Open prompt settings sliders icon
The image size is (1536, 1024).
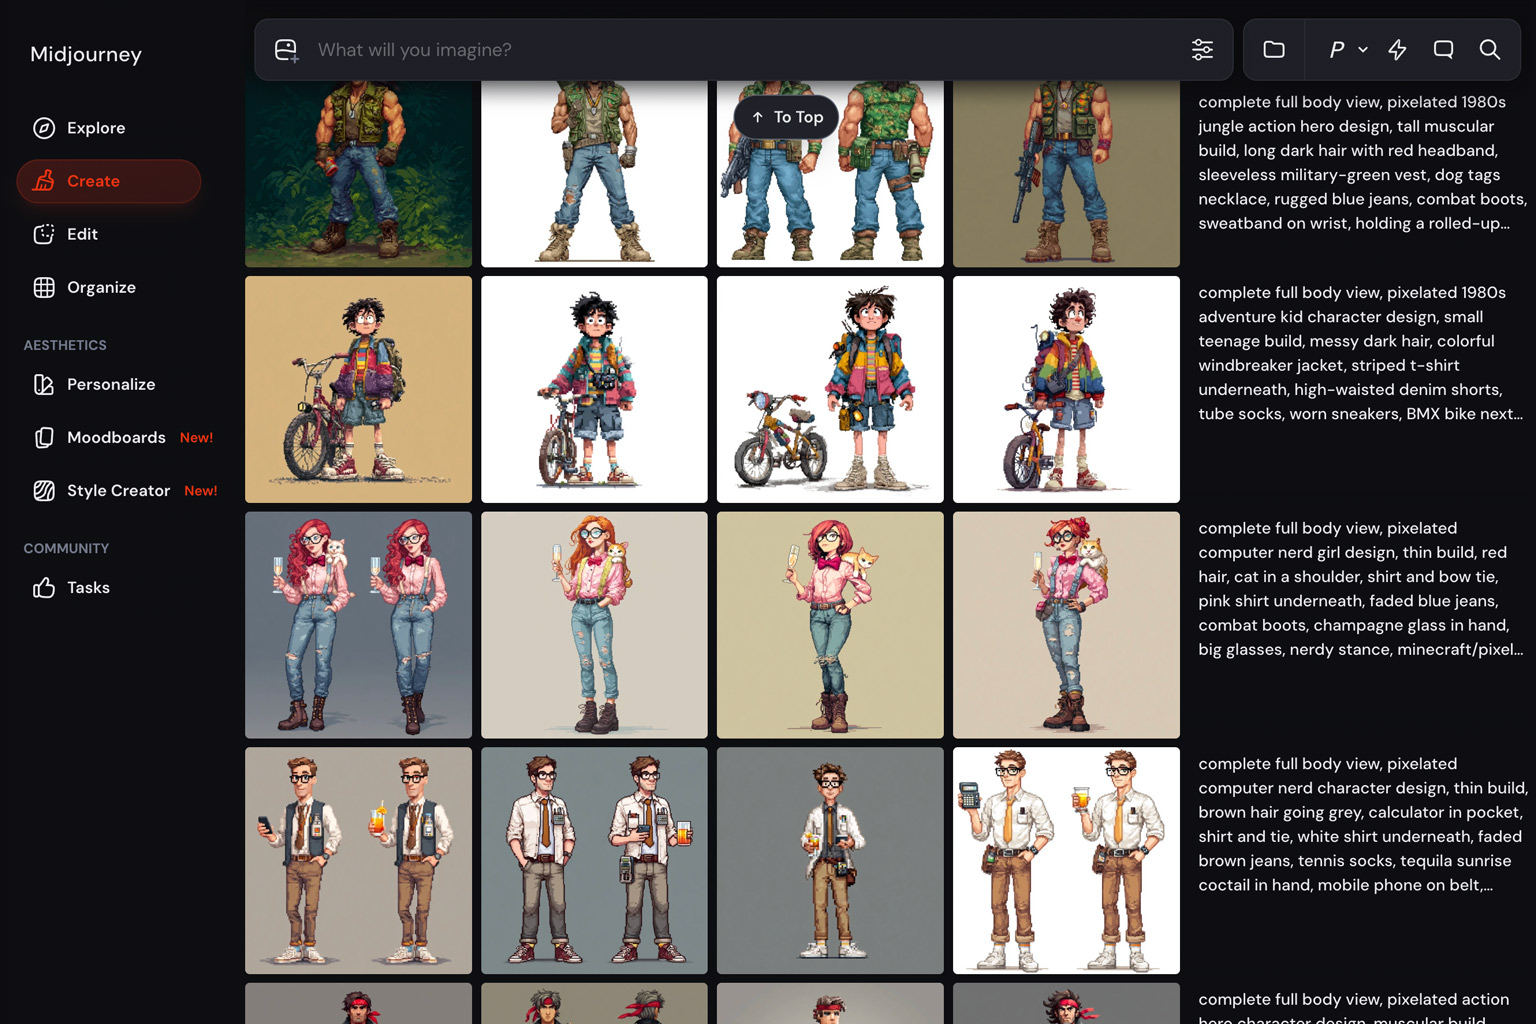[x=1202, y=50]
